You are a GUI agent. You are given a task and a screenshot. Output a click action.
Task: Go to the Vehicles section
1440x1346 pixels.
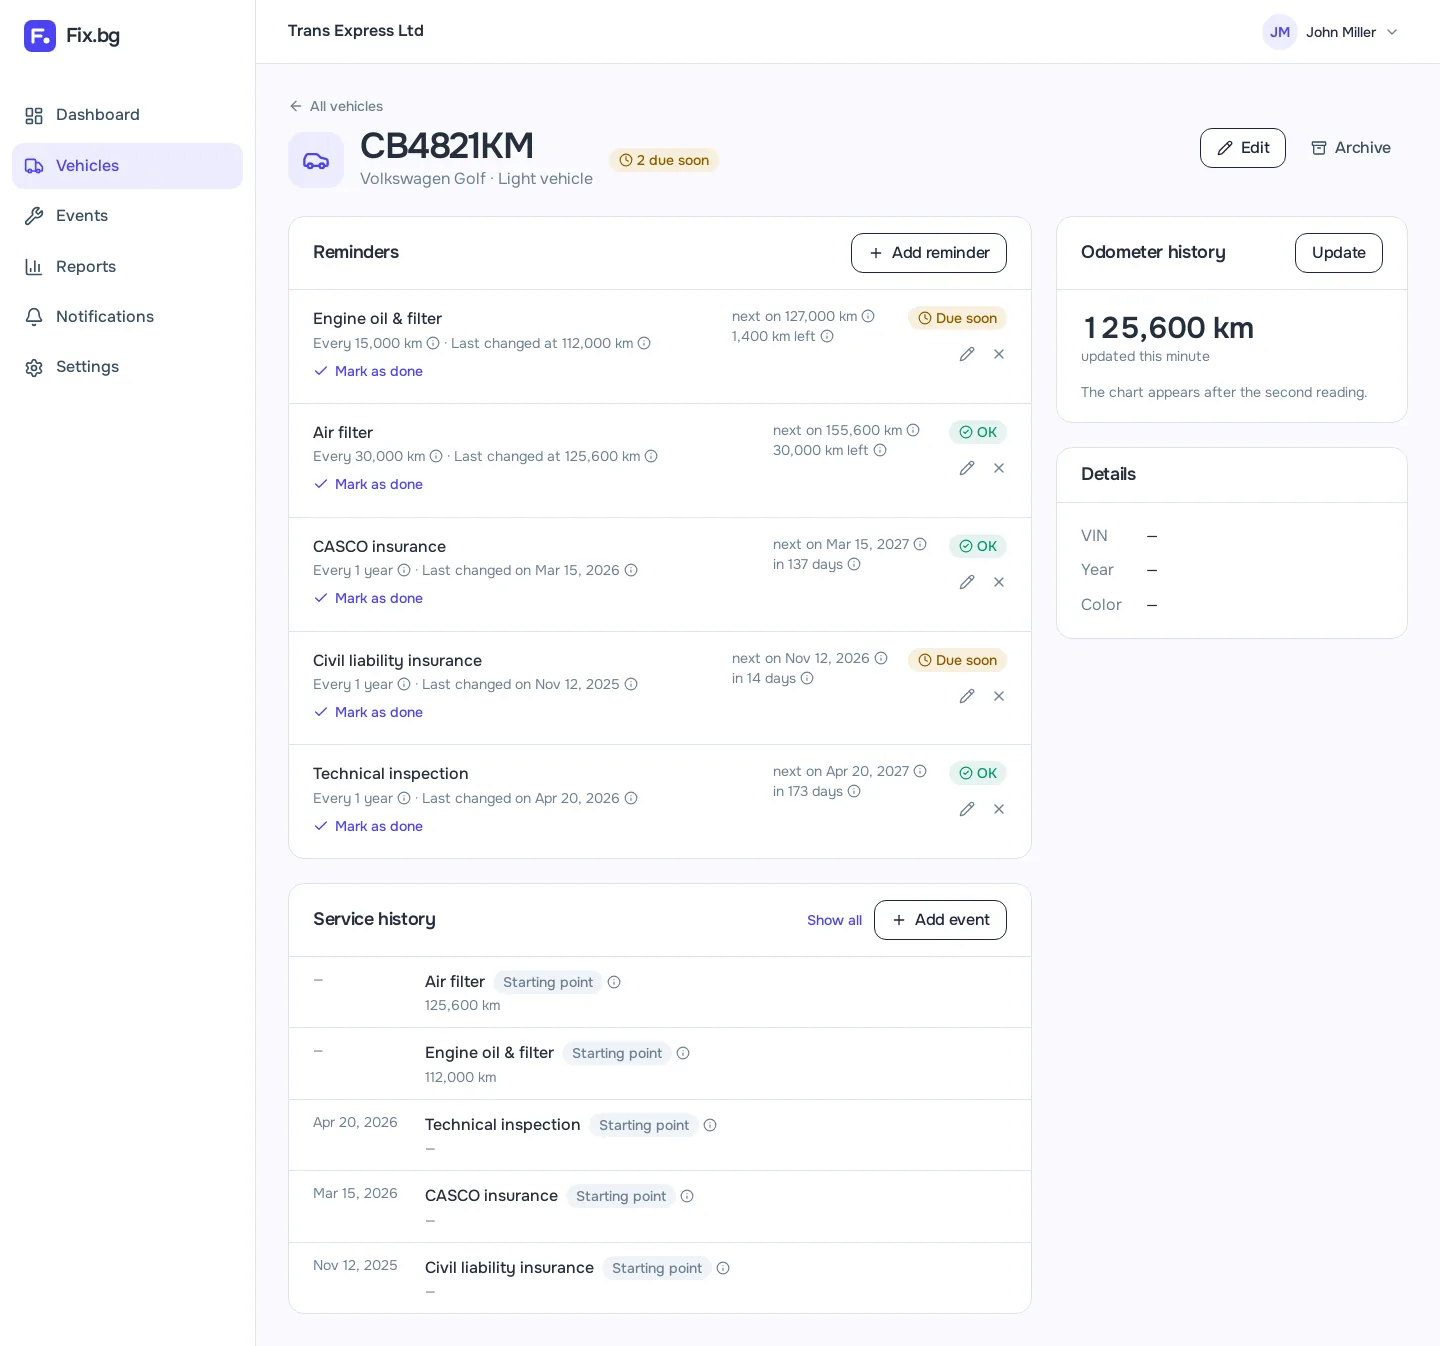click(127, 166)
